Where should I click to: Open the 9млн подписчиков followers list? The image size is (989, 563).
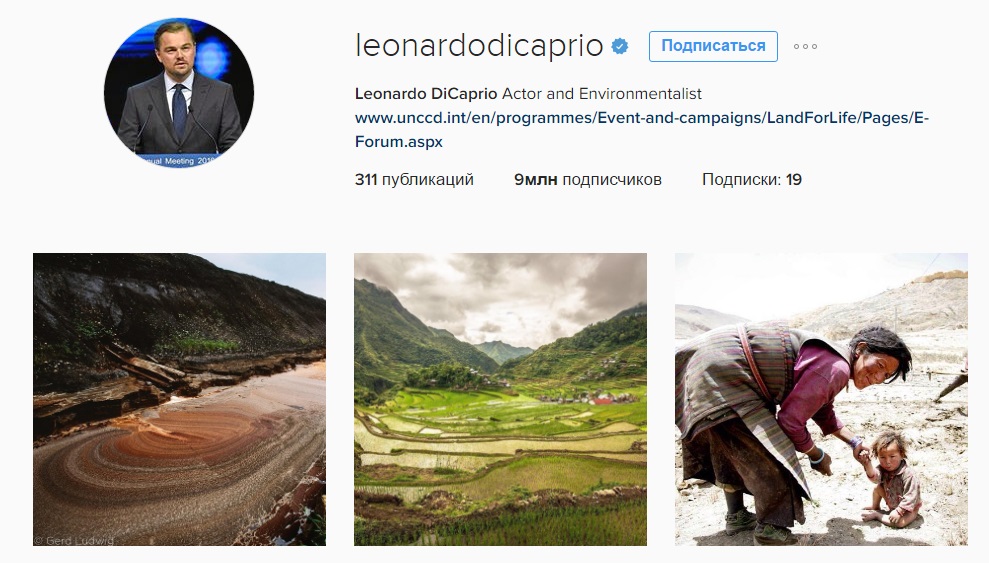(x=588, y=180)
